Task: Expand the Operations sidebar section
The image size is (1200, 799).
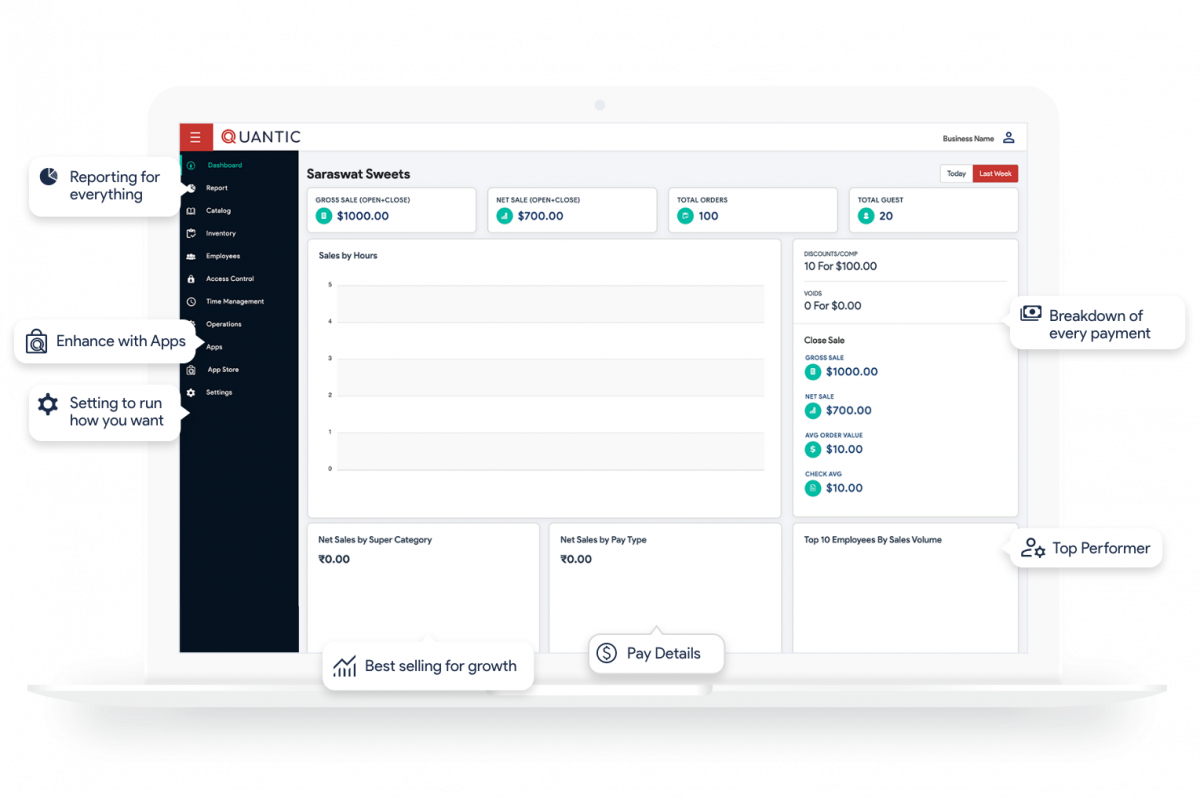Action: 222,323
